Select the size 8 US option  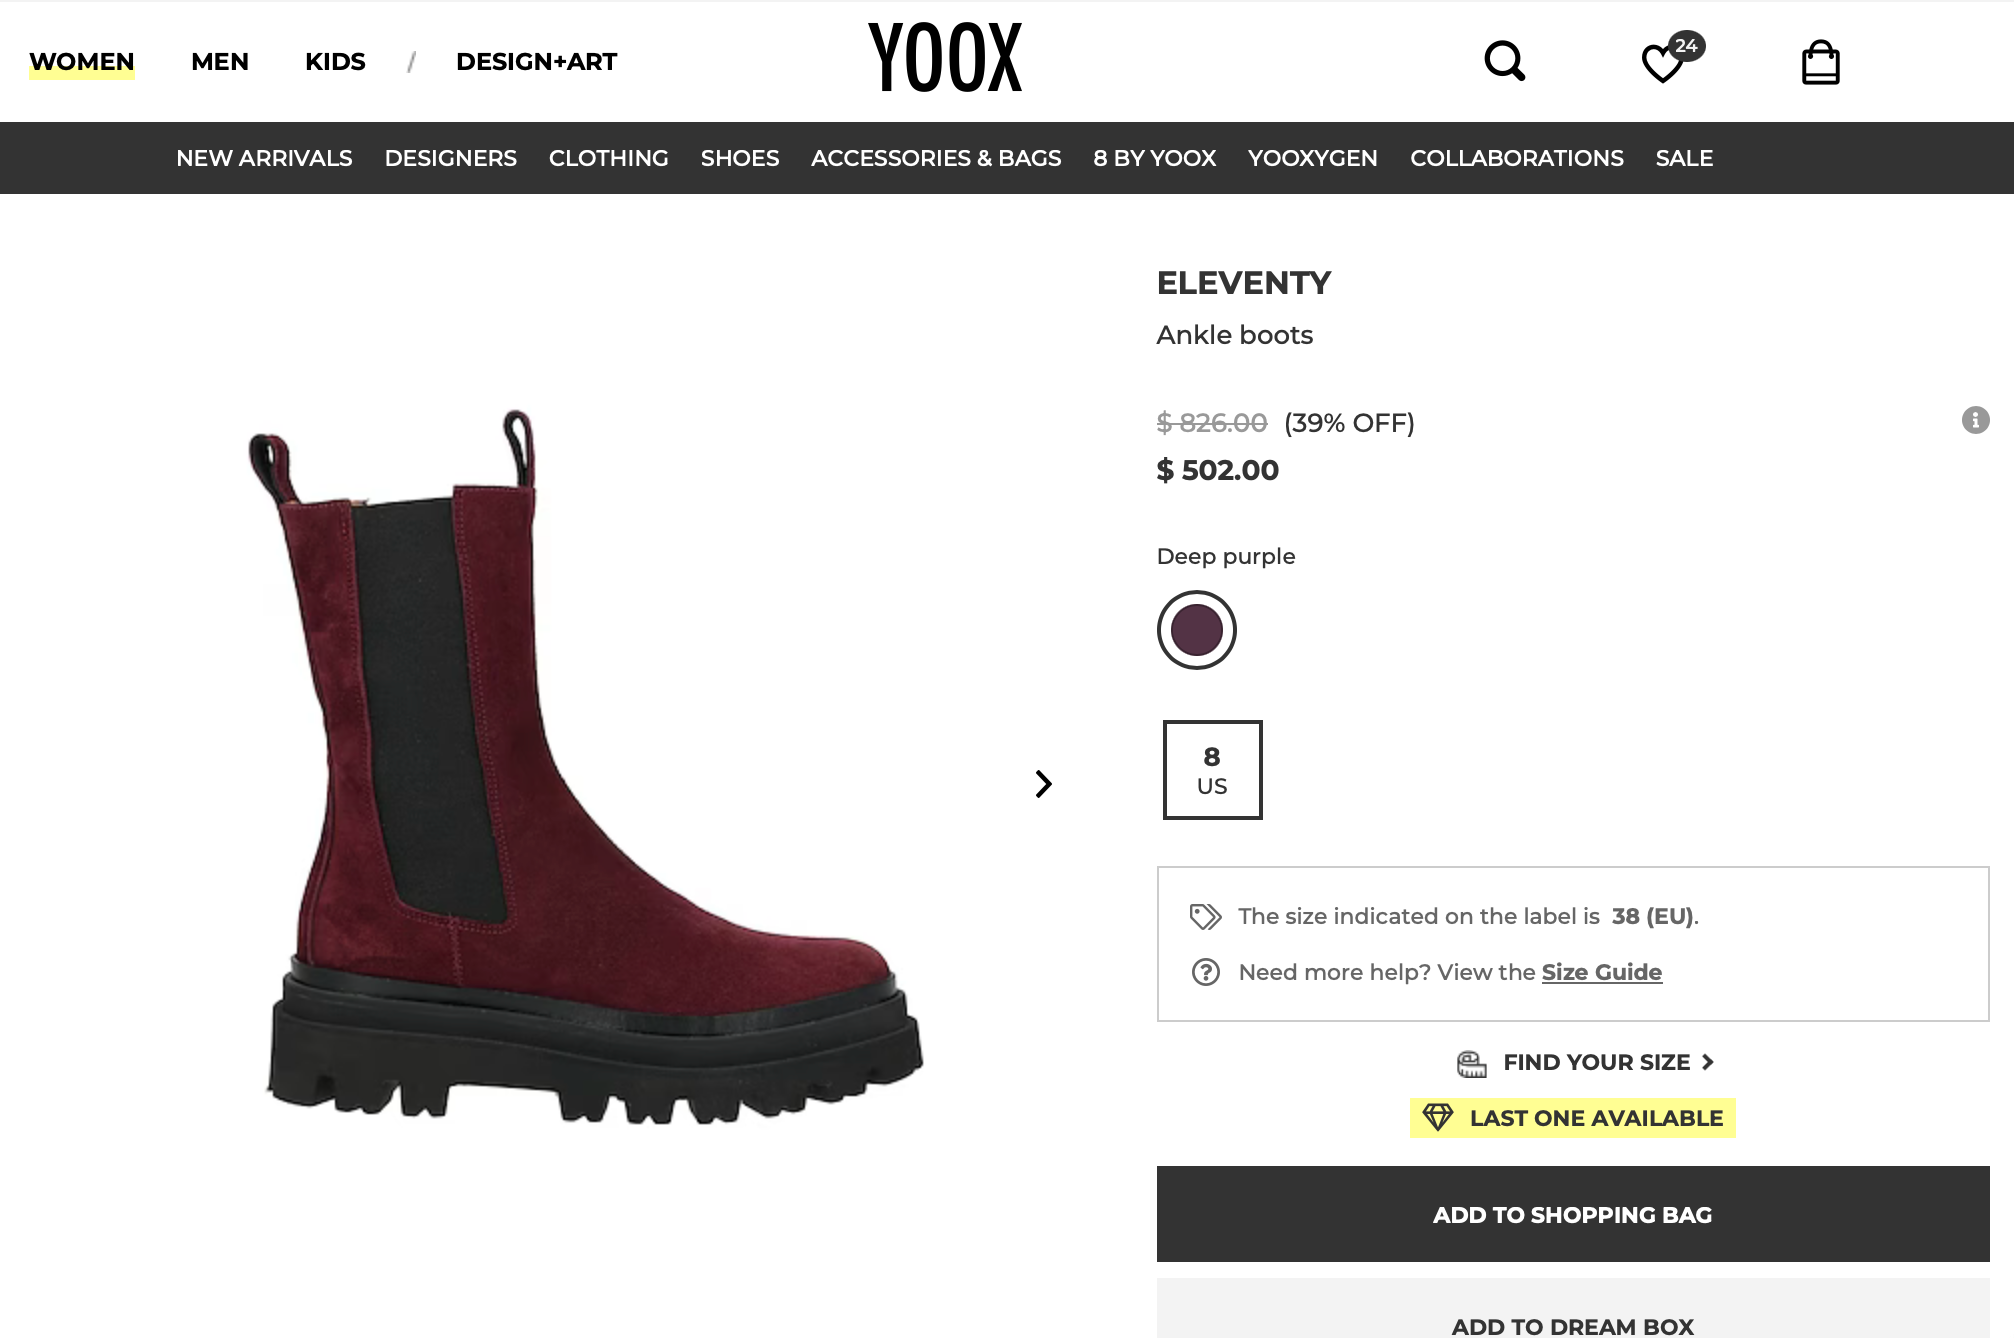coord(1211,770)
